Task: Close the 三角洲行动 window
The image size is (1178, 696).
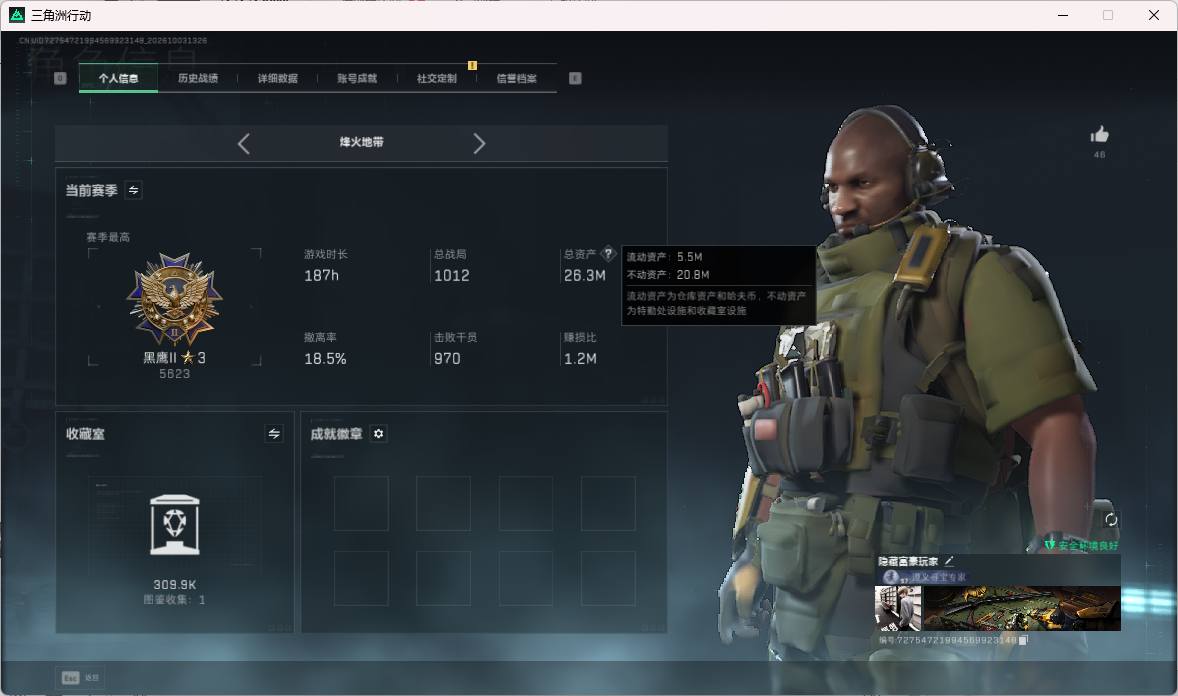Action: [1154, 15]
